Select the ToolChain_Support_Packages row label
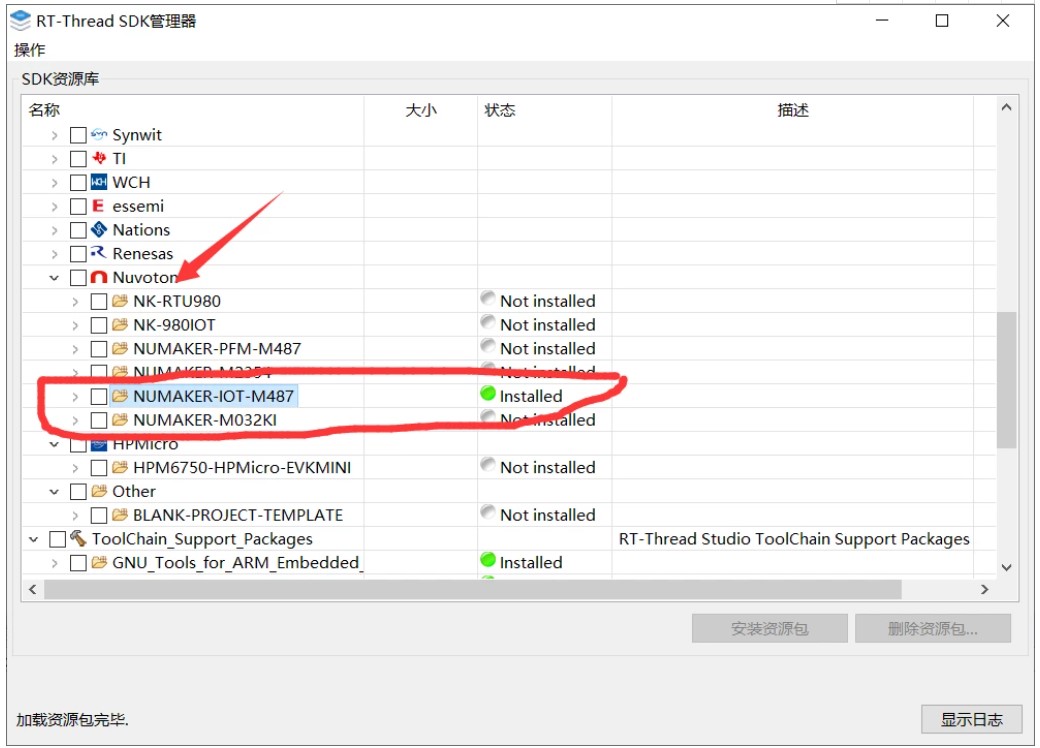Viewport: 1040px width, 748px height. point(202,539)
